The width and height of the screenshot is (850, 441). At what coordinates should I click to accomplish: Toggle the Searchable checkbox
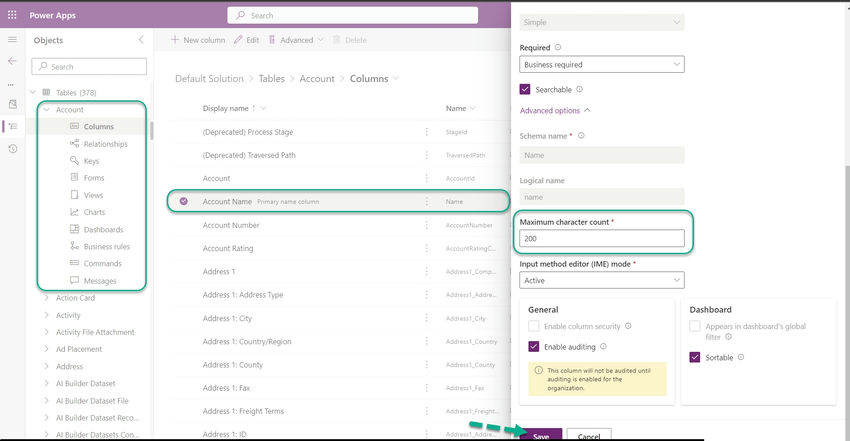525,89
